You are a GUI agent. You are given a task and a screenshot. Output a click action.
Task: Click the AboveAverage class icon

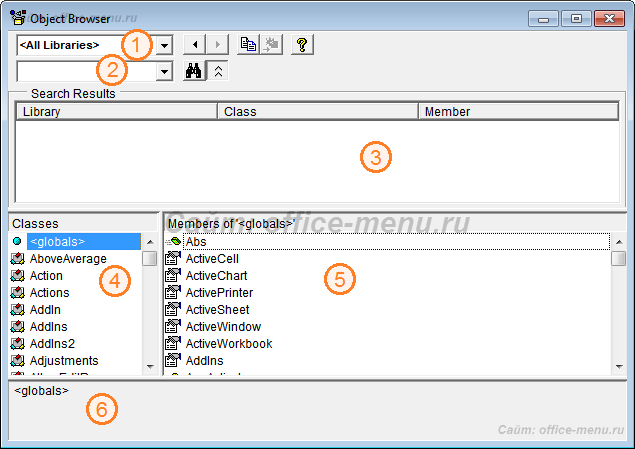pos(17,258)
